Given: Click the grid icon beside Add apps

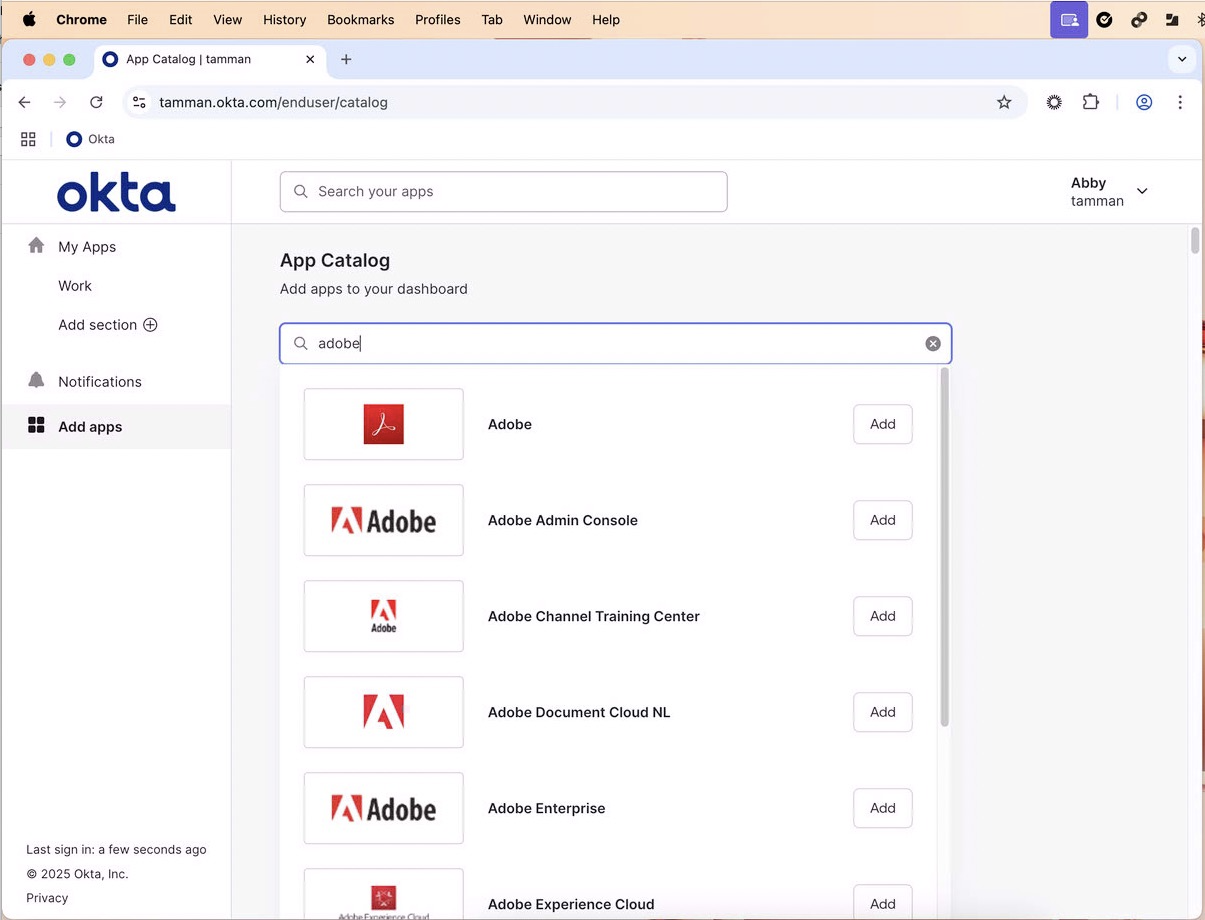Looking at the screenshot, I should [37, 425].
